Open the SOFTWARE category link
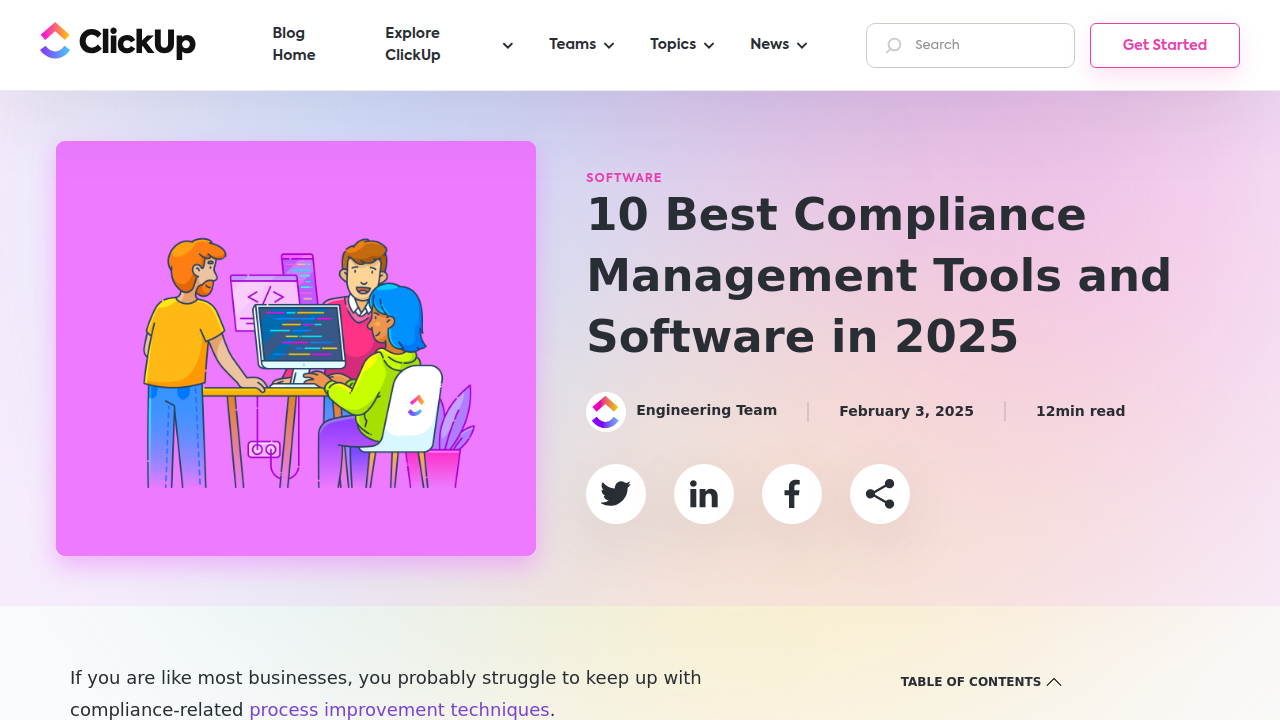Viewport: 1280px width, 720px height. point(624,178)
